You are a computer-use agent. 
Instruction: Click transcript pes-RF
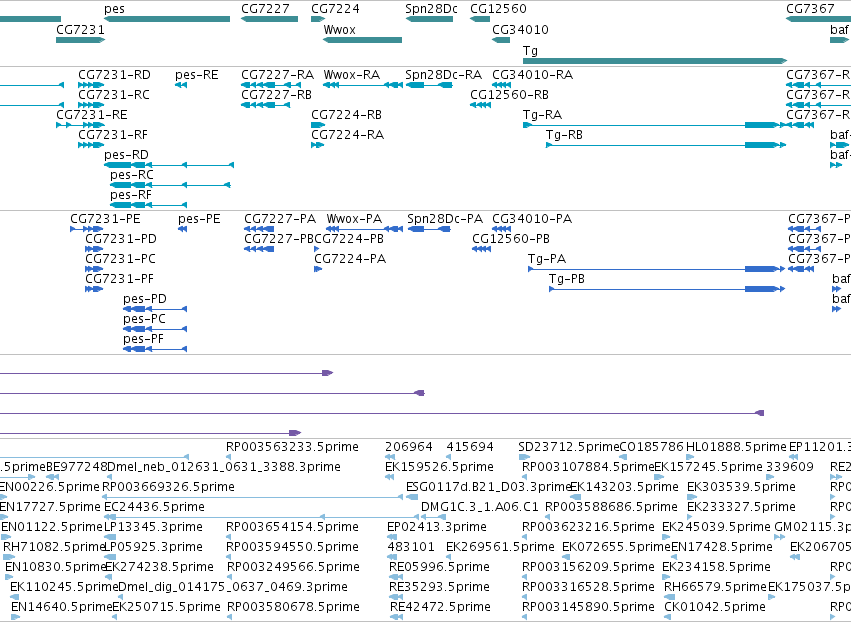click(131, 195)
